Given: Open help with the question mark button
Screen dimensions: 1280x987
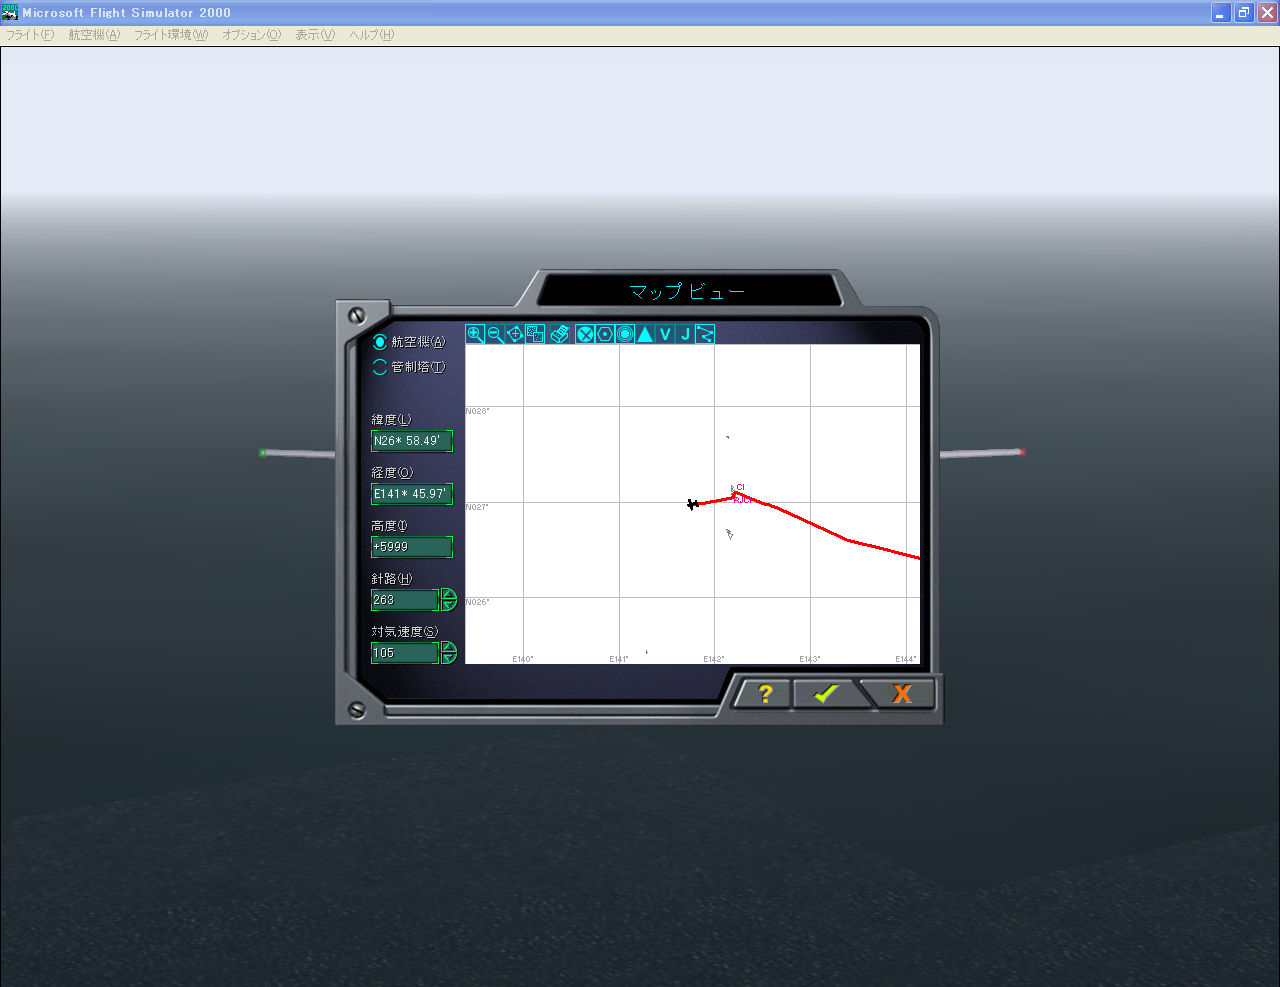Looking at the screenshot, I should point(765,693).
